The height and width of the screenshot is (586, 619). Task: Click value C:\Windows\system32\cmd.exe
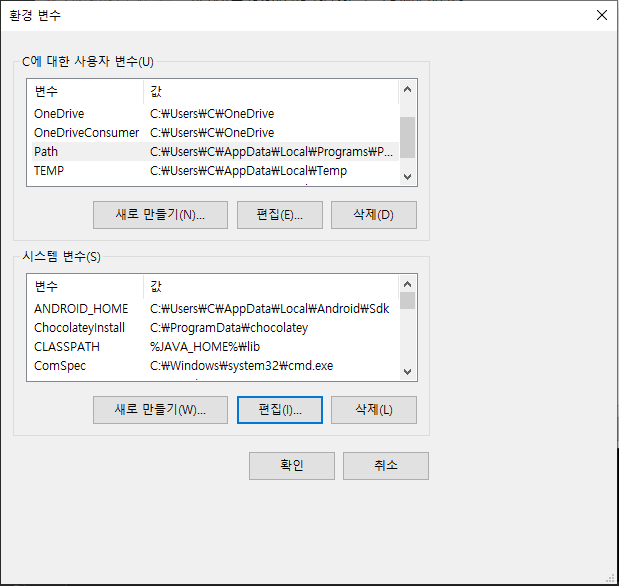pyautogui.click(x=241, y=366)
